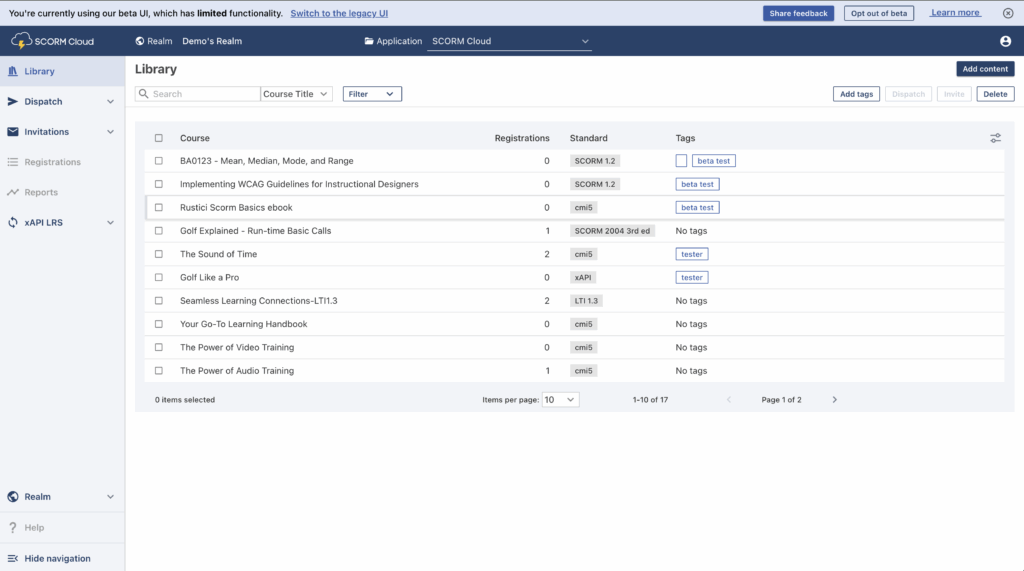Click the Help question mark icon

[x=12, y=527]
